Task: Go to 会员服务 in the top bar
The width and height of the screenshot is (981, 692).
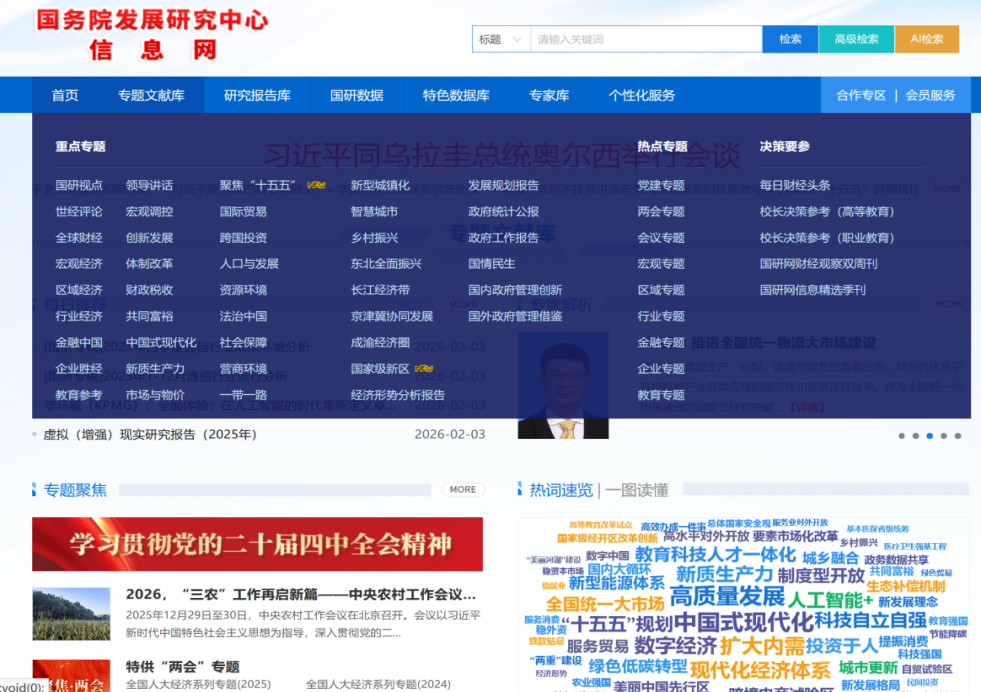Action: tap(930, 95)
